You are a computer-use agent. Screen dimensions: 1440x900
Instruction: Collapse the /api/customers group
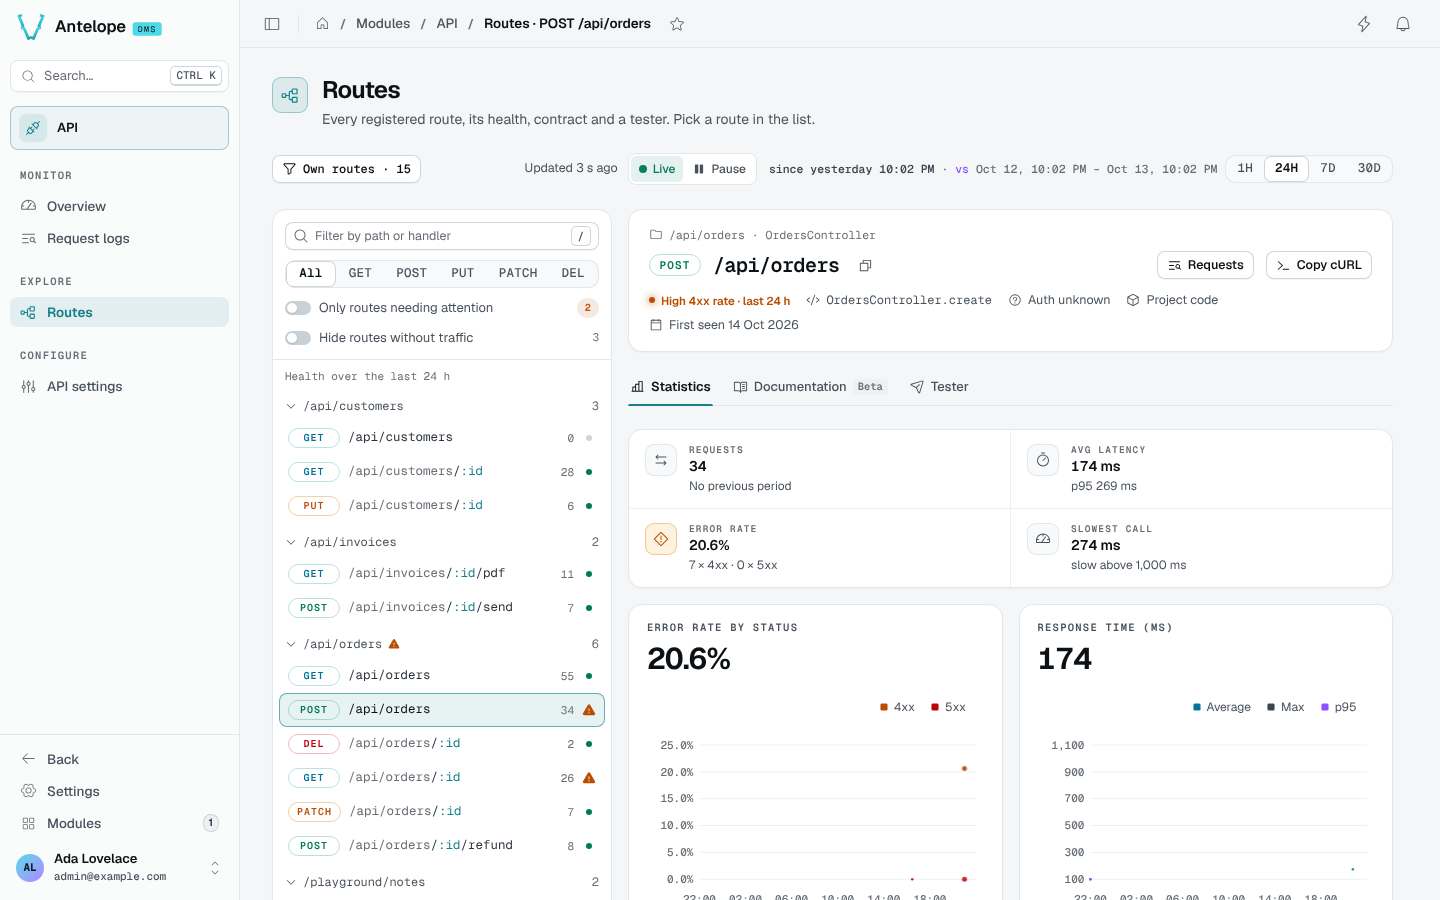click(x=291, y=406)
